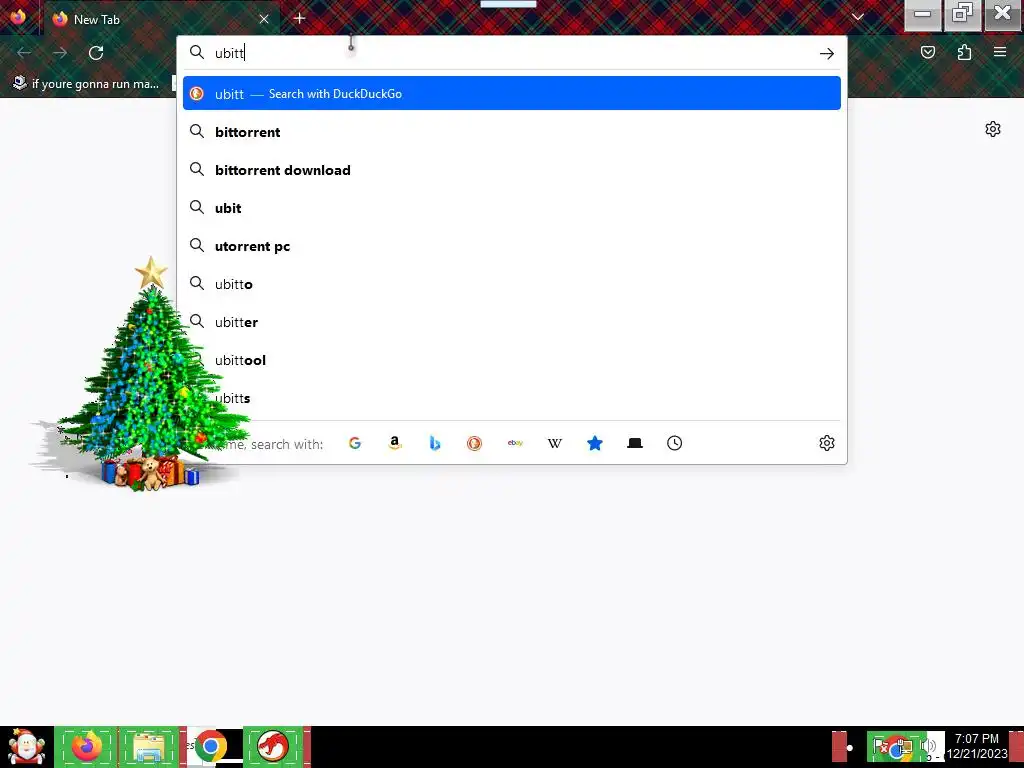The width and height of the screenshot is (1024, 768).
Task: Open File Explorer from the taskbar
Action: click(149, 747)
